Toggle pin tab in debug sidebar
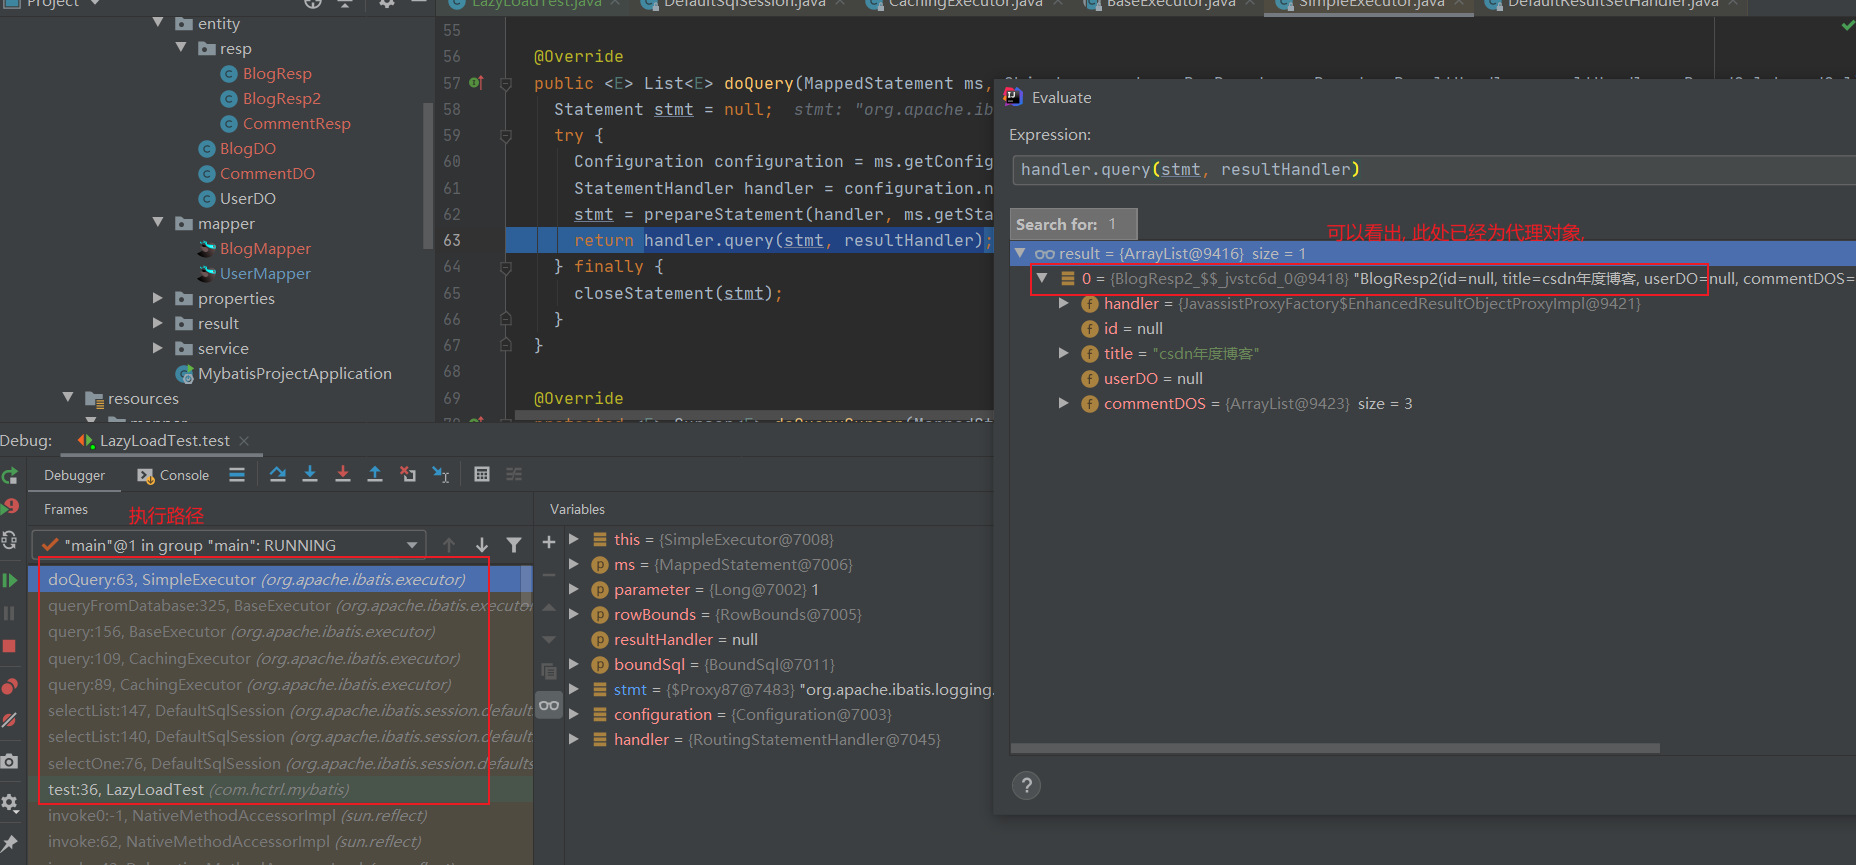Screen dimensions: 1856x865 point(10,843)
